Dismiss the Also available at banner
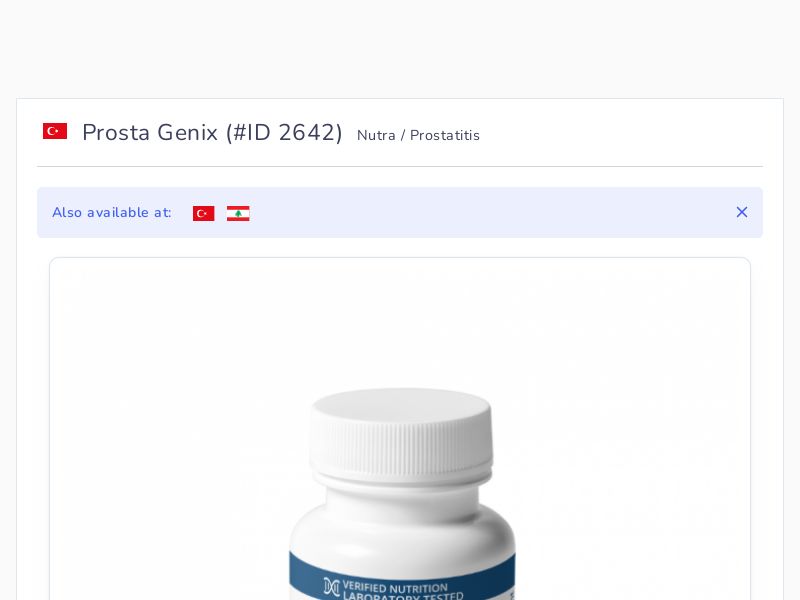Screen dimensions: 800x600 click(742, 212)
